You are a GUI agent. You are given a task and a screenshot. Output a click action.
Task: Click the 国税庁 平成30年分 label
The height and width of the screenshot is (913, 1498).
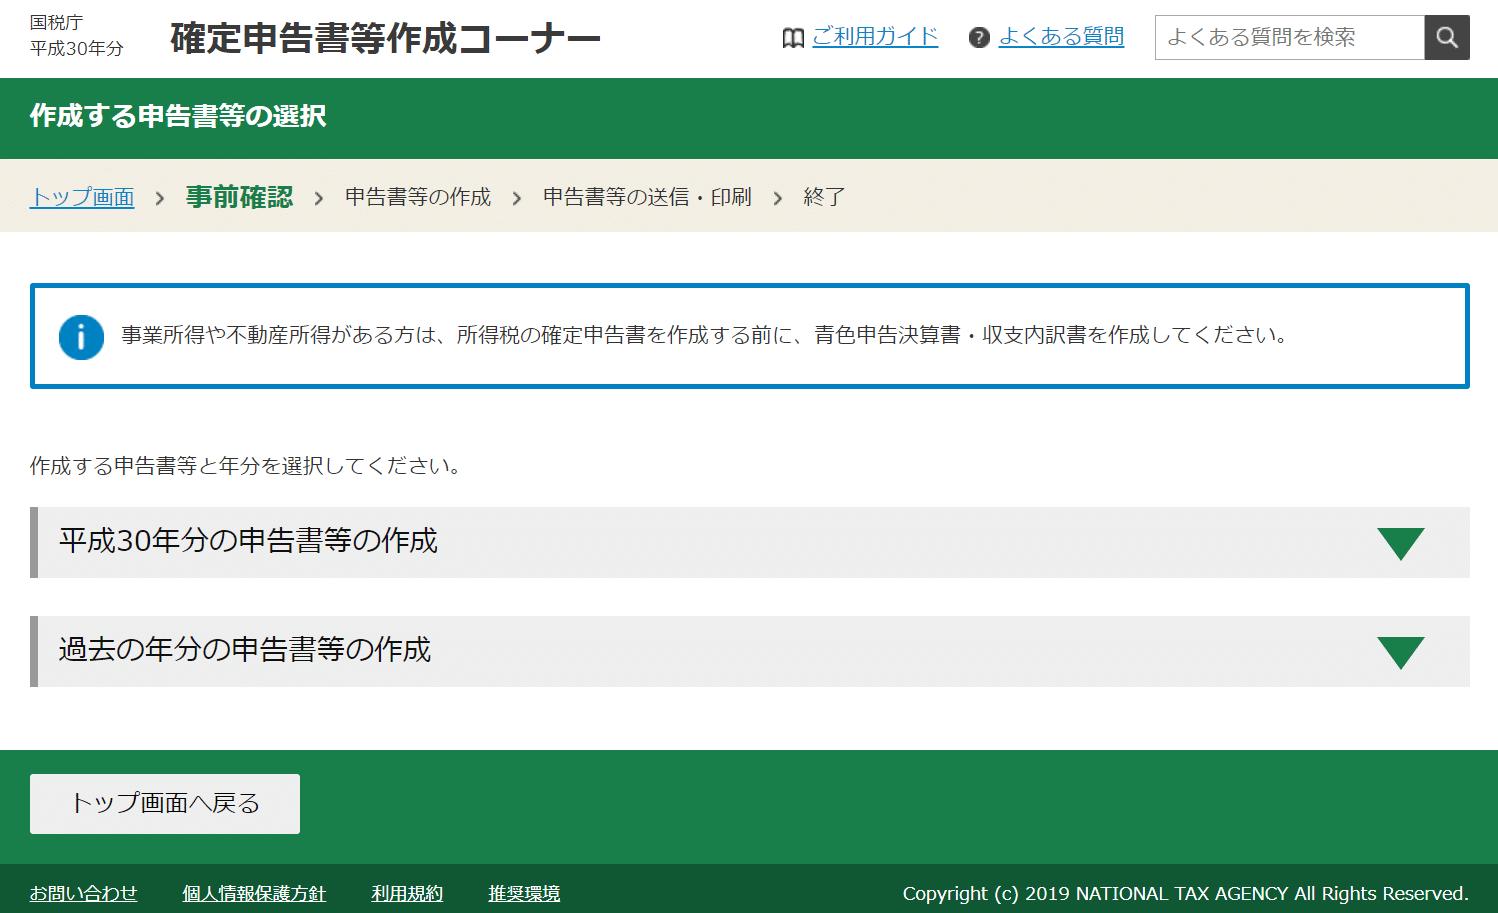point(77,35)
